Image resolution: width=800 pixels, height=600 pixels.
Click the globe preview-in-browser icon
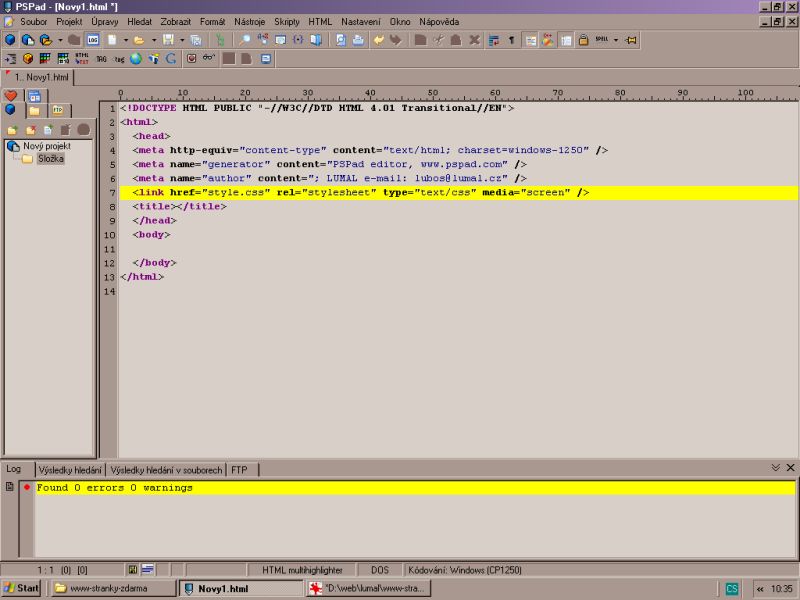point(135,58)
